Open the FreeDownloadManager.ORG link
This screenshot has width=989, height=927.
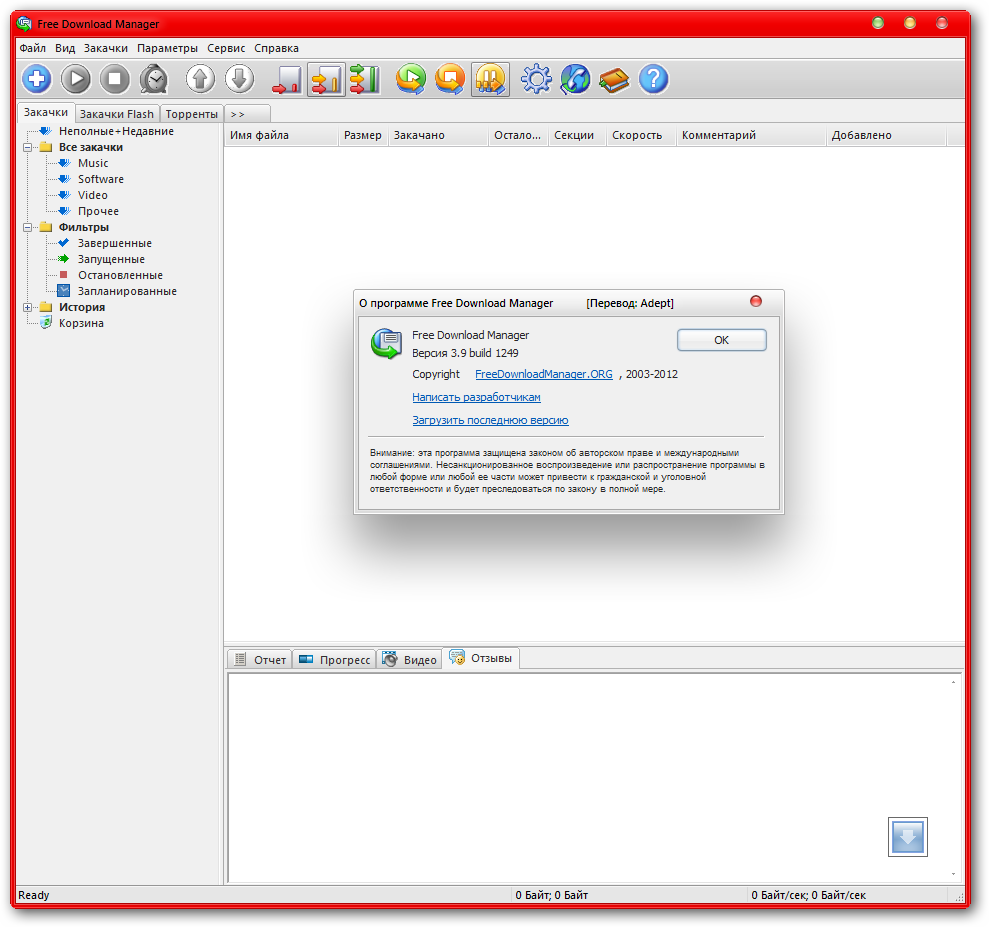544,374
